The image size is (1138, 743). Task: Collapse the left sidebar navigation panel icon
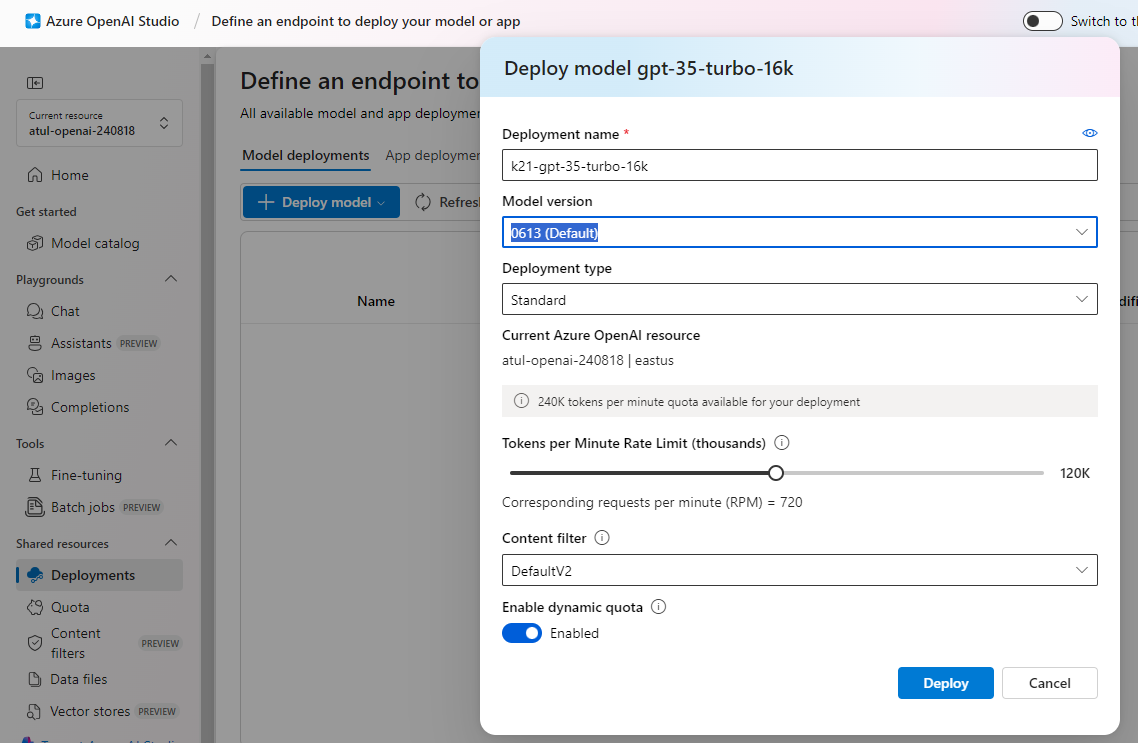coord(35,83)
